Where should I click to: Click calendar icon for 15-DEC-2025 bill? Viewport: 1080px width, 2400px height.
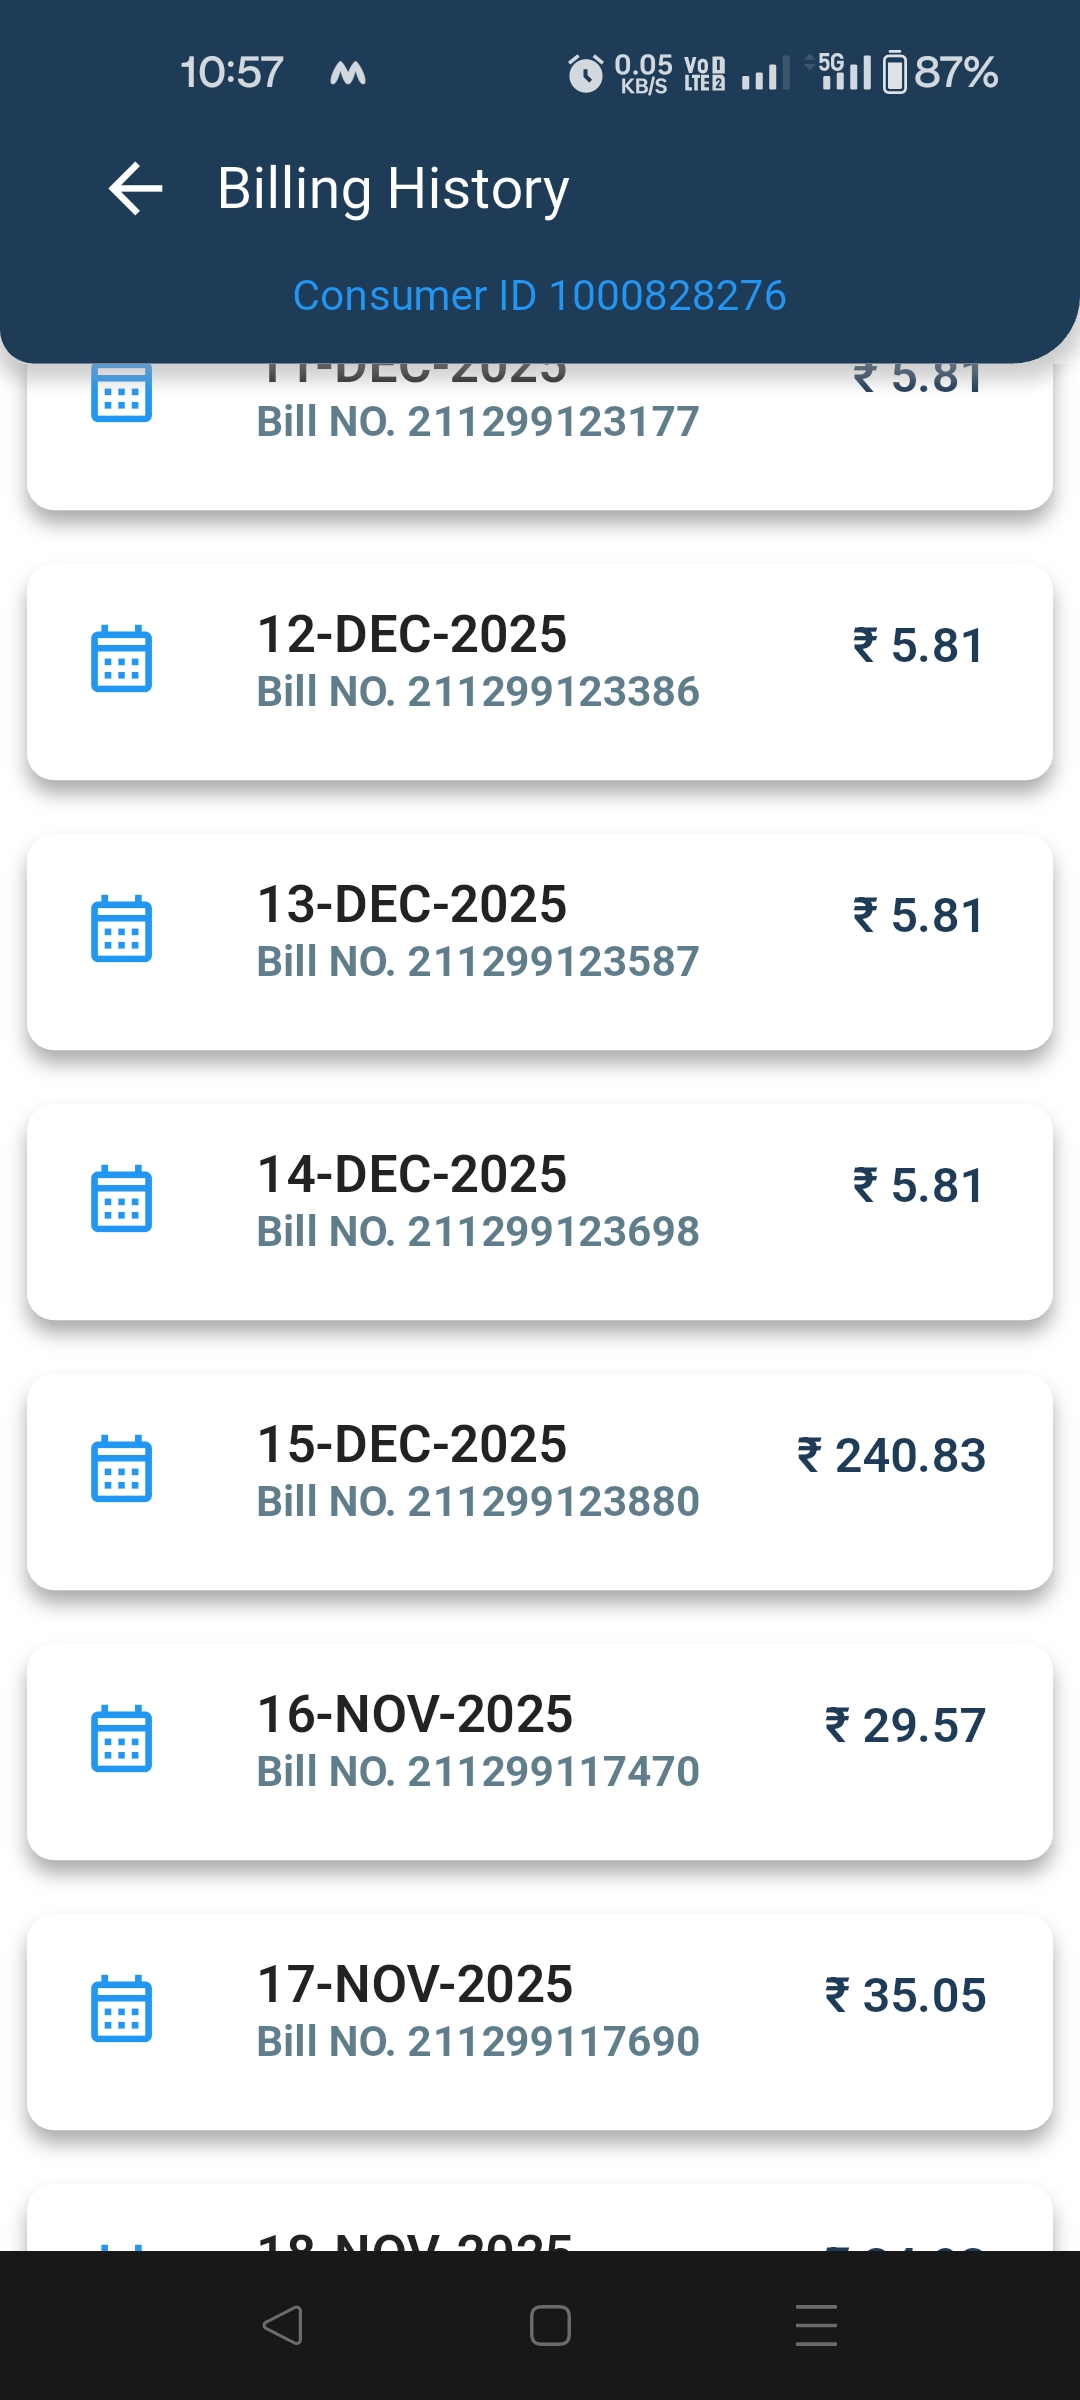(121, 1470)
